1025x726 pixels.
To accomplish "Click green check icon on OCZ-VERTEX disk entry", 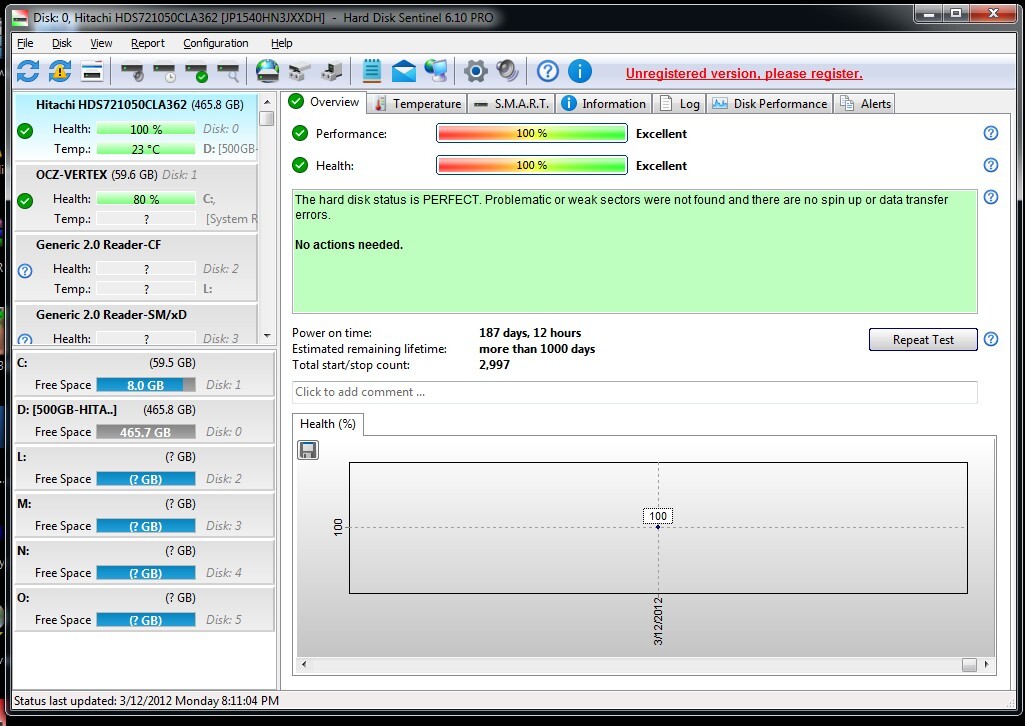I will pyautogui.click(x=25, y=201).
